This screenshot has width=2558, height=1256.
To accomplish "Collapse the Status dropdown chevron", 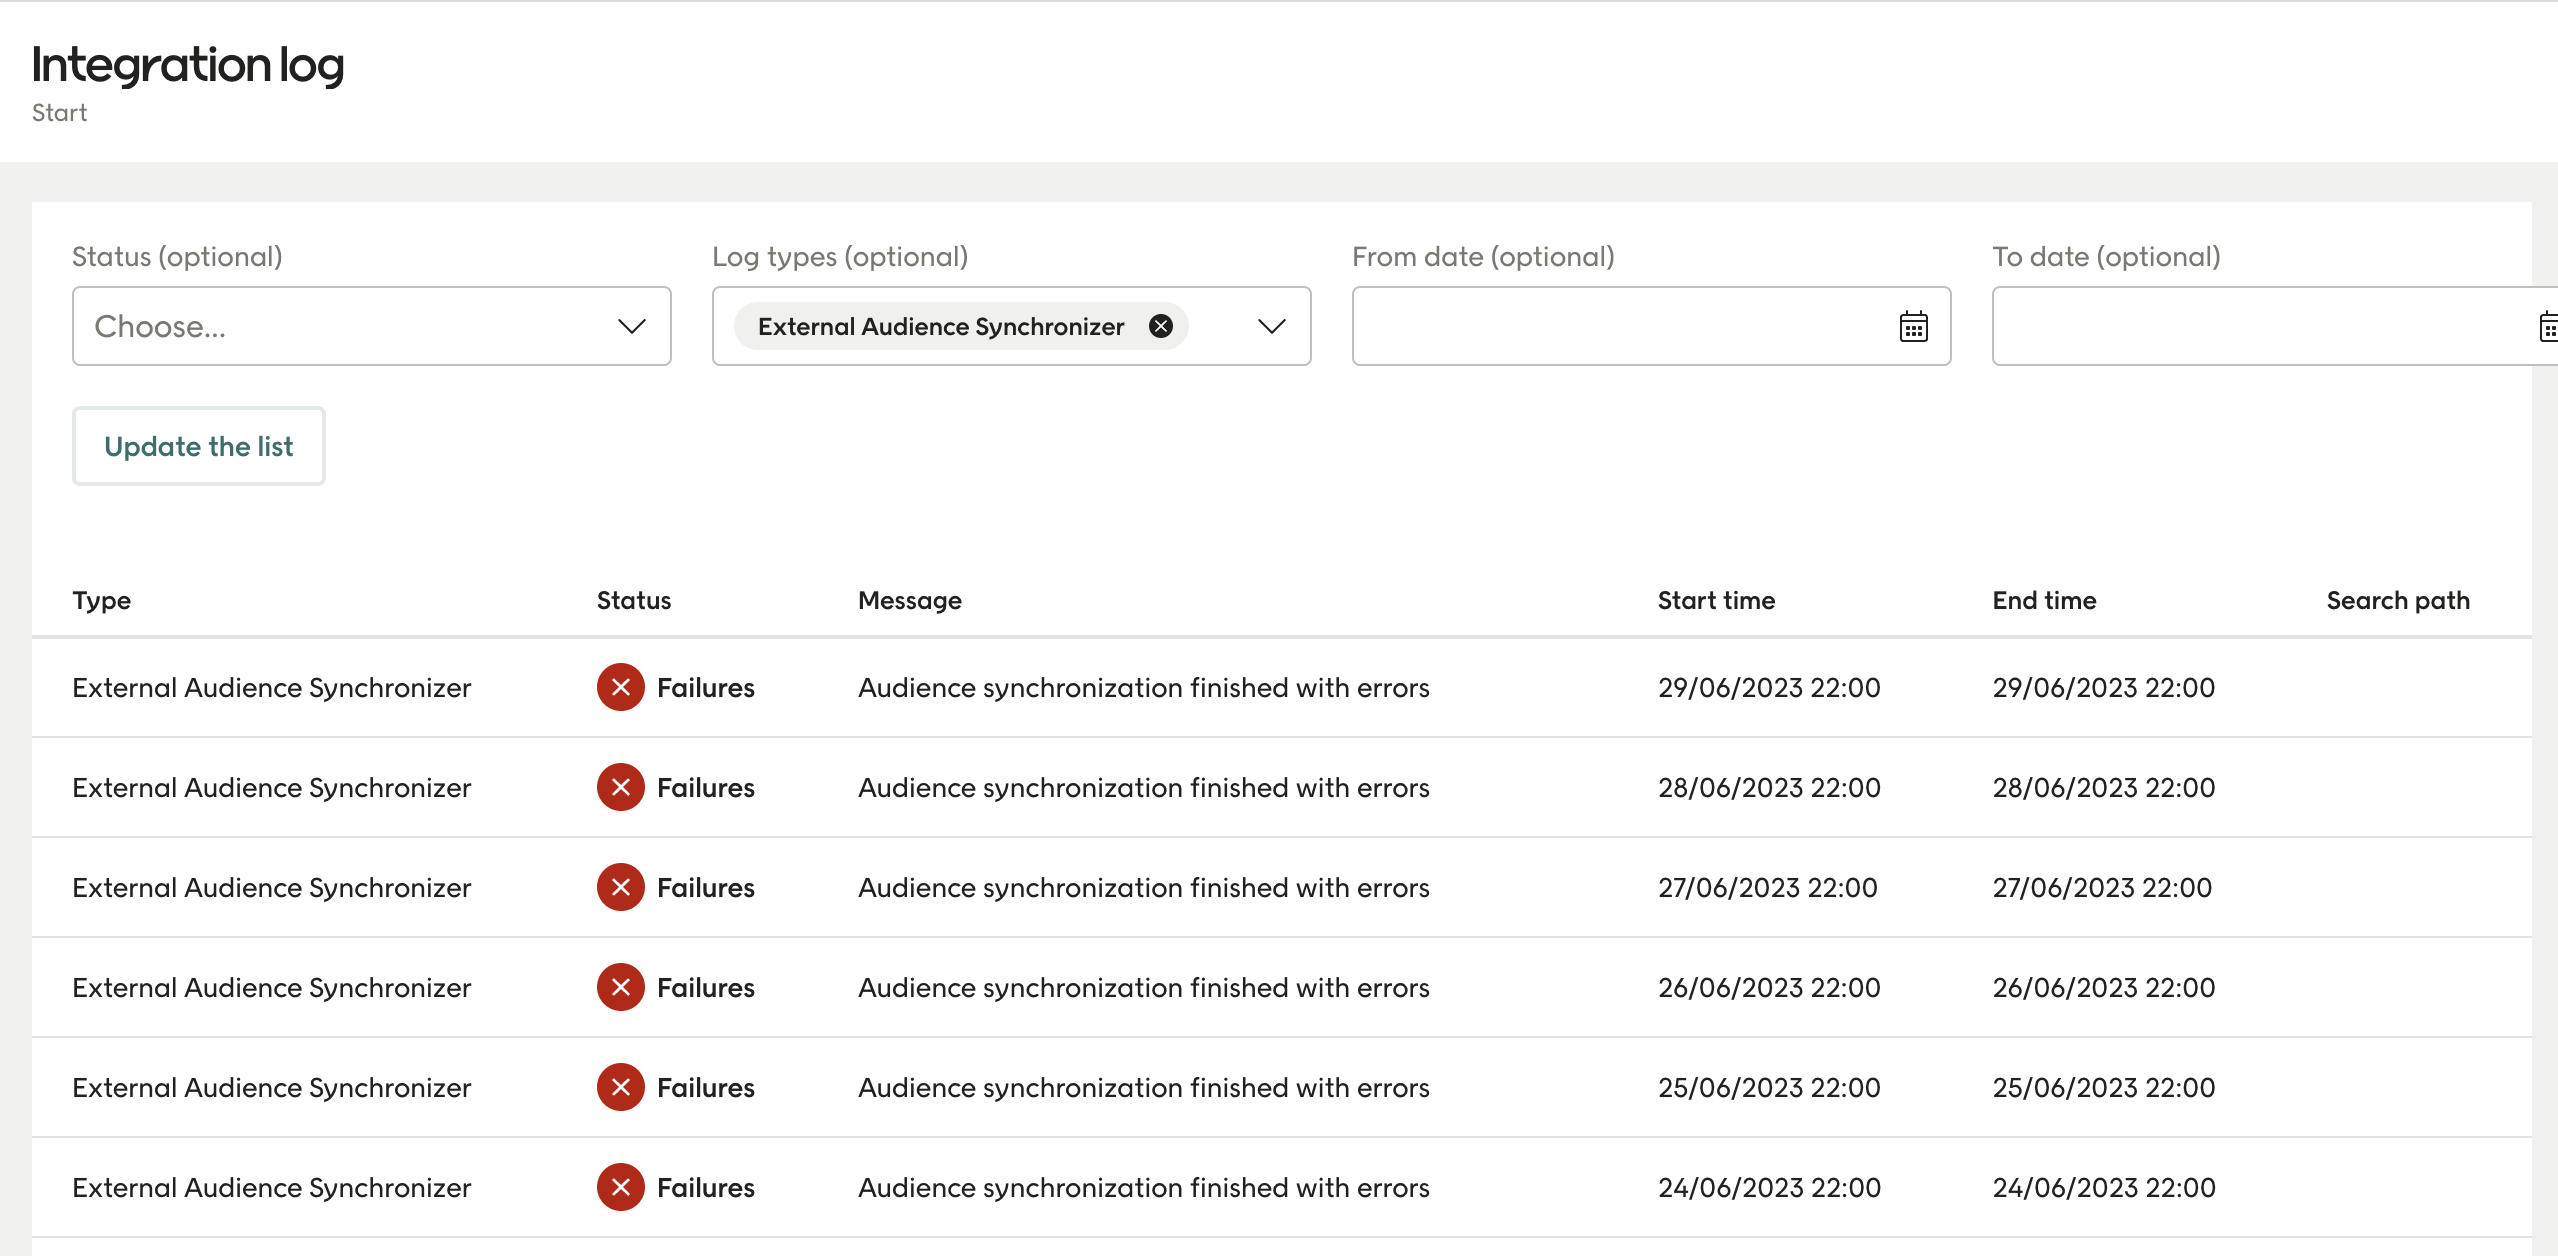I will pos(630,326).
